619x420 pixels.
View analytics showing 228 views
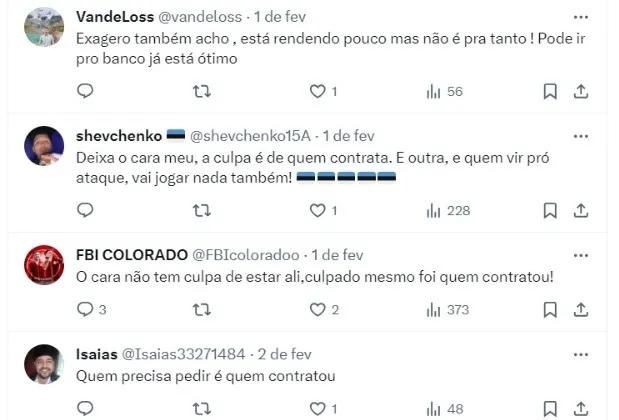point(448,210)
